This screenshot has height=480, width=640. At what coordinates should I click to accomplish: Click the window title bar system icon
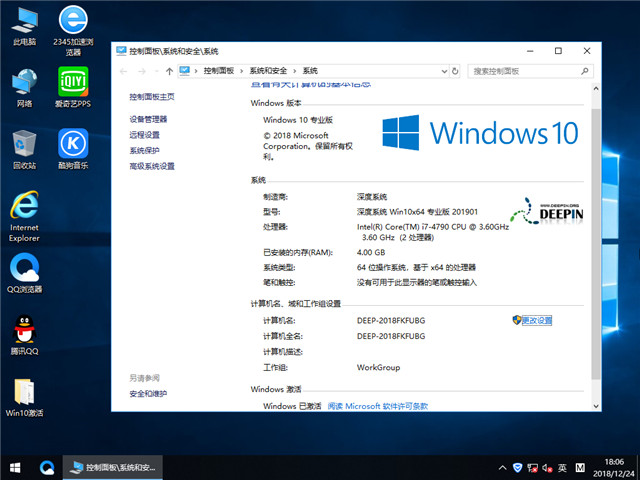click(121, 51)
